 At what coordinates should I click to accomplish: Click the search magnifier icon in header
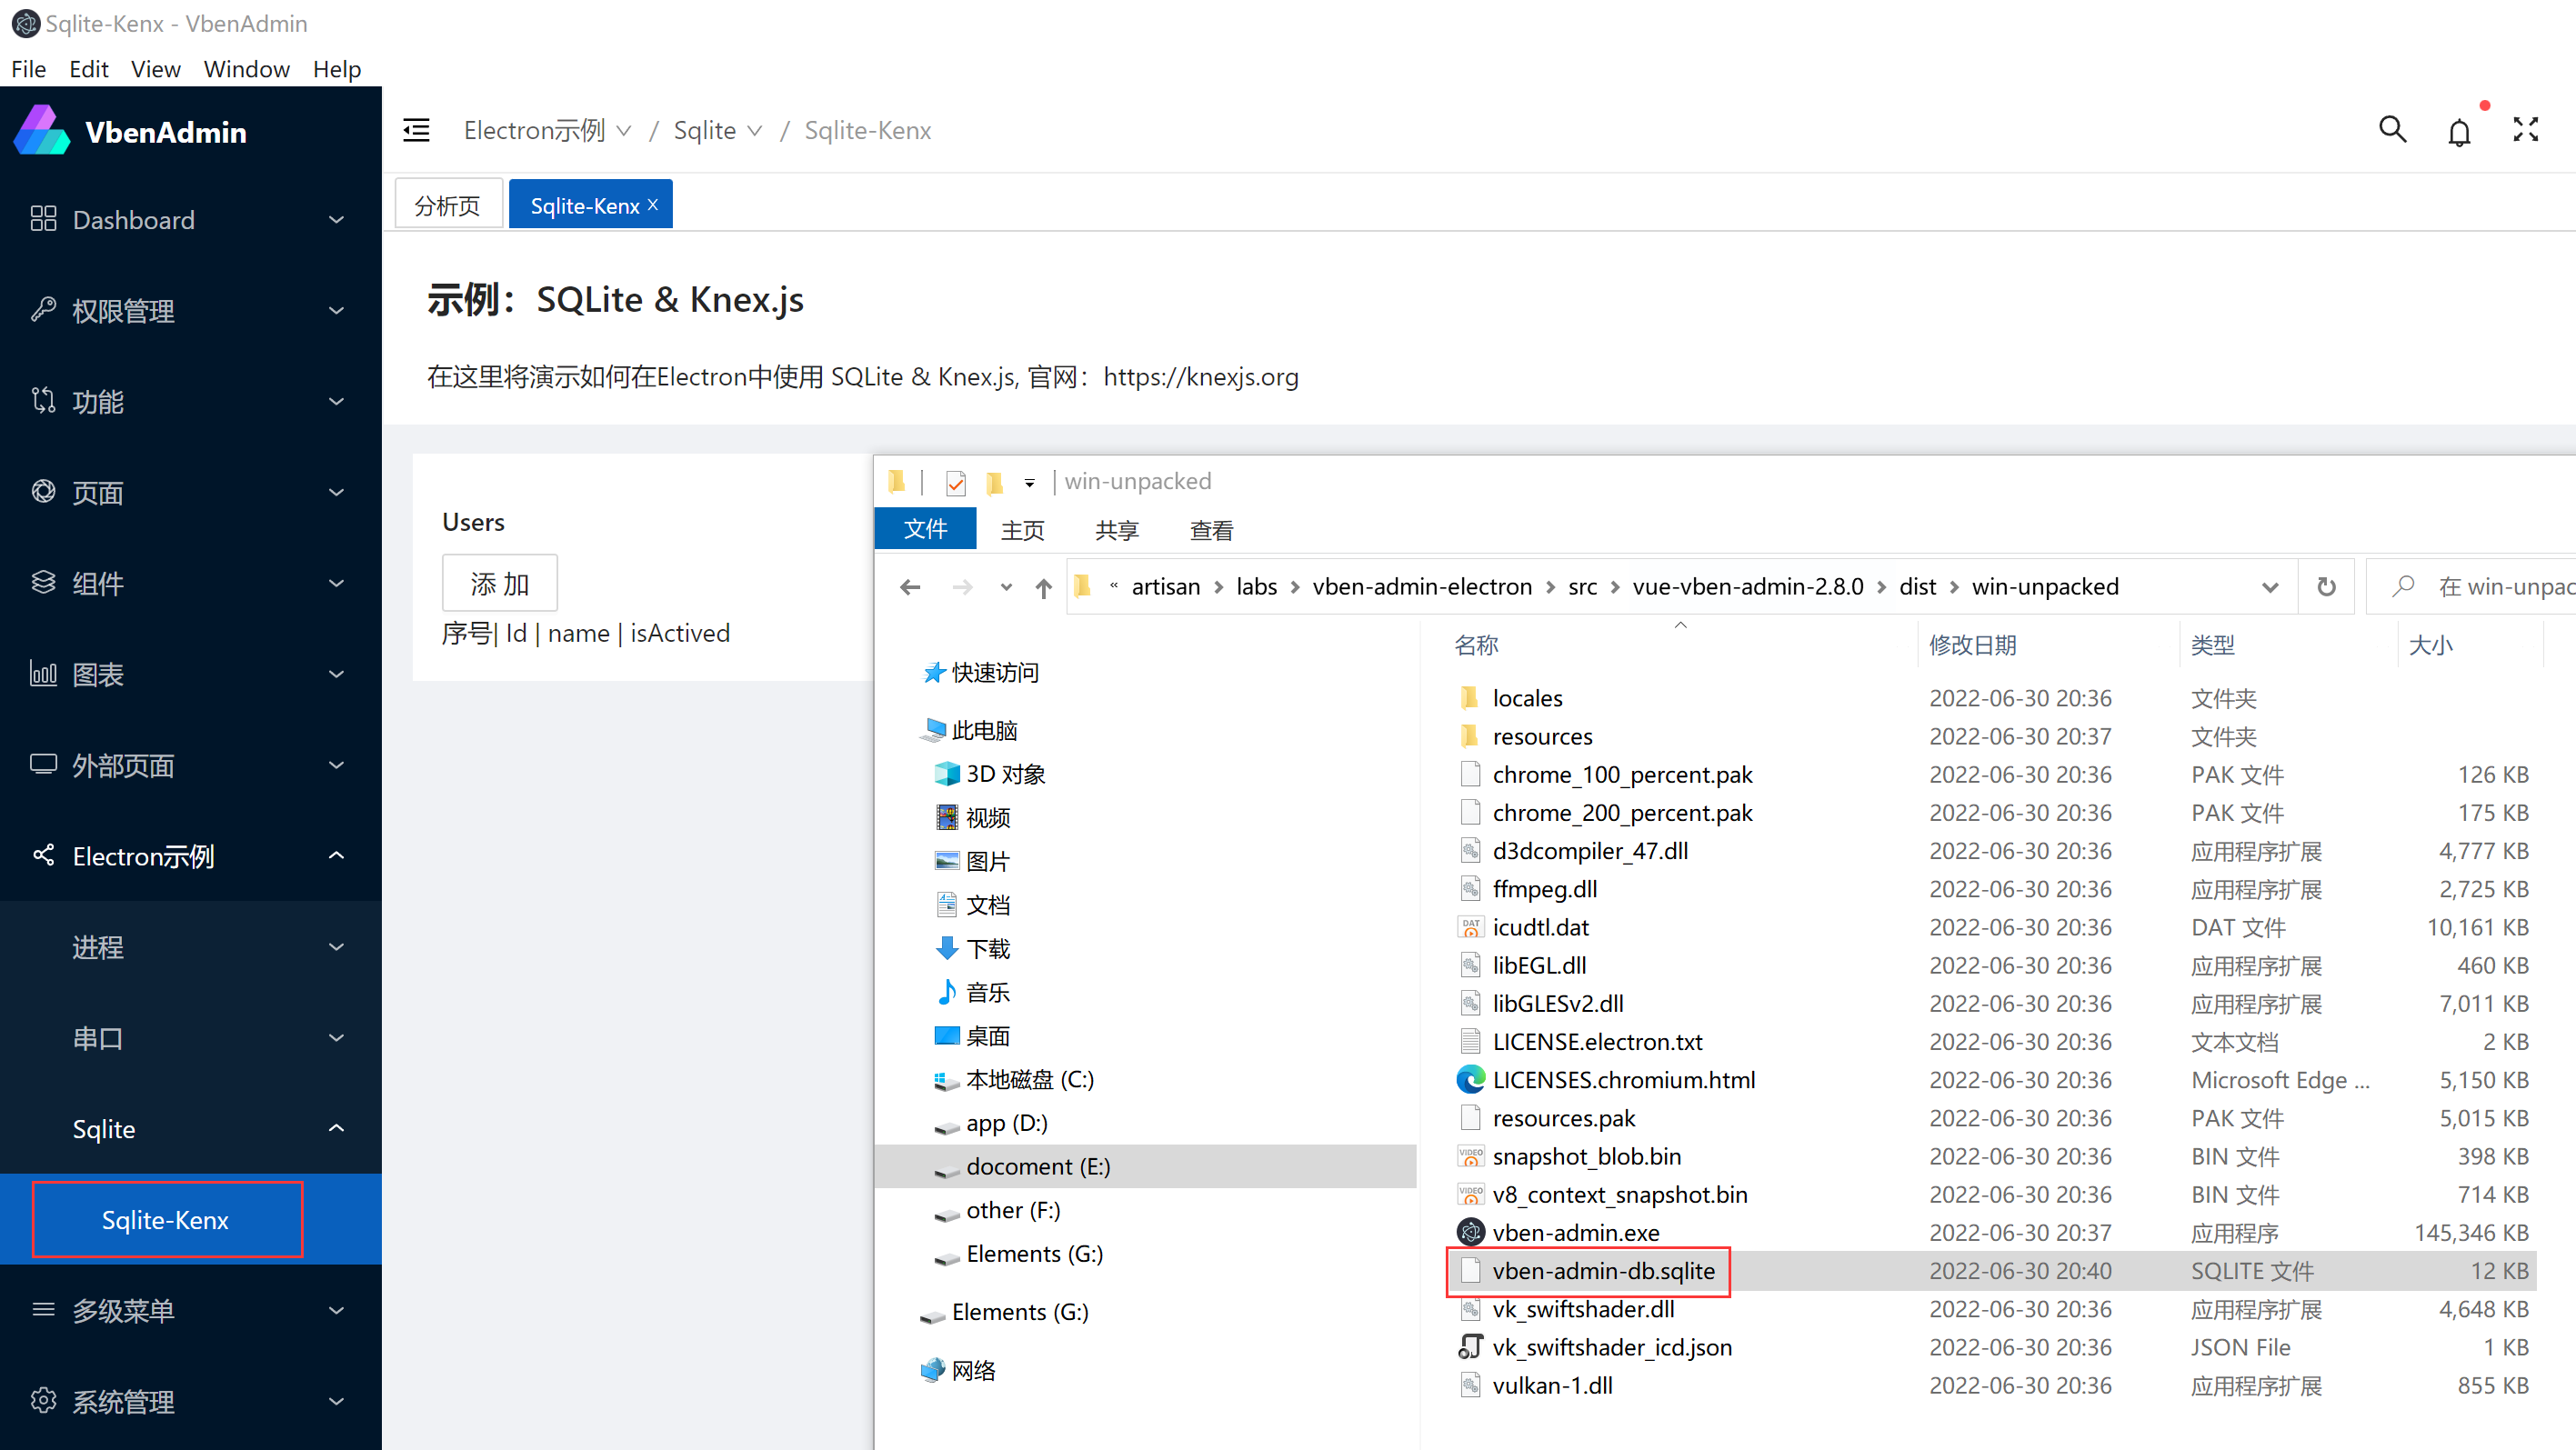point(2392,130)
